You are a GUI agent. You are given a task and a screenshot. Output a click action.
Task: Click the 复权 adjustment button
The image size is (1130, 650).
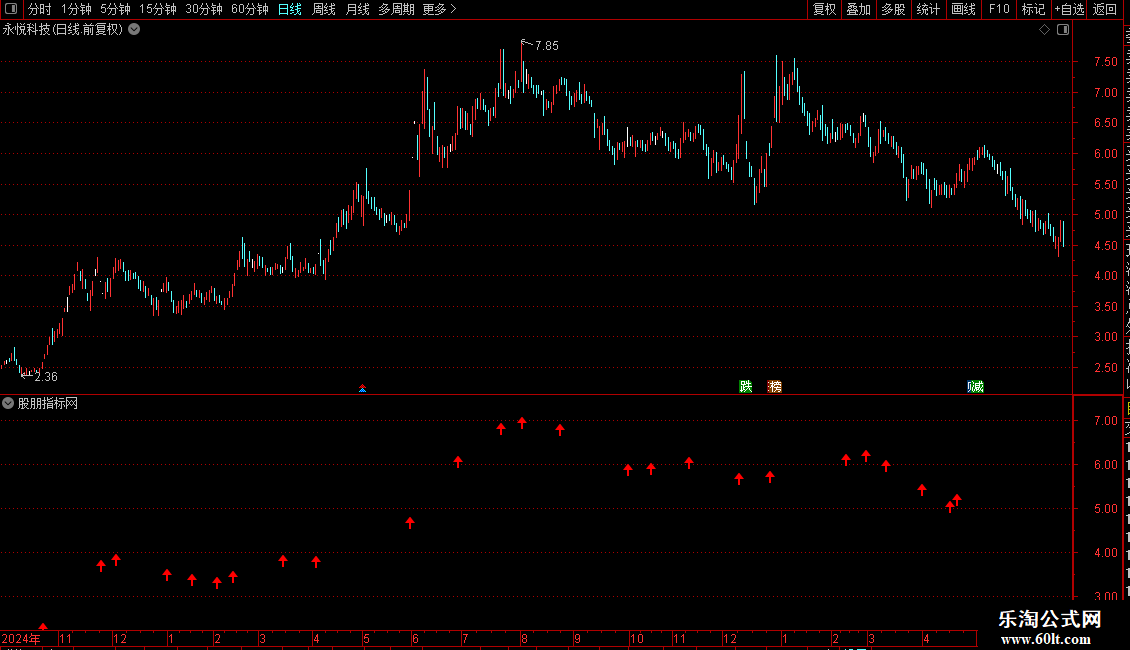pos(824,9)
